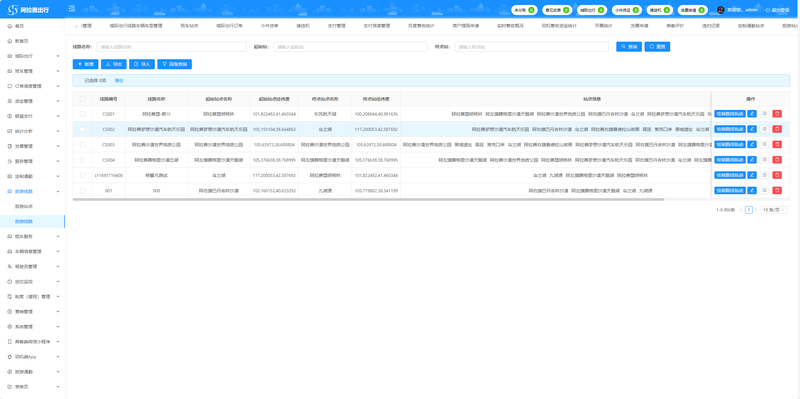
Task: Go to pagination page 1
Action: pyautogui.click(x=748, y=210)
